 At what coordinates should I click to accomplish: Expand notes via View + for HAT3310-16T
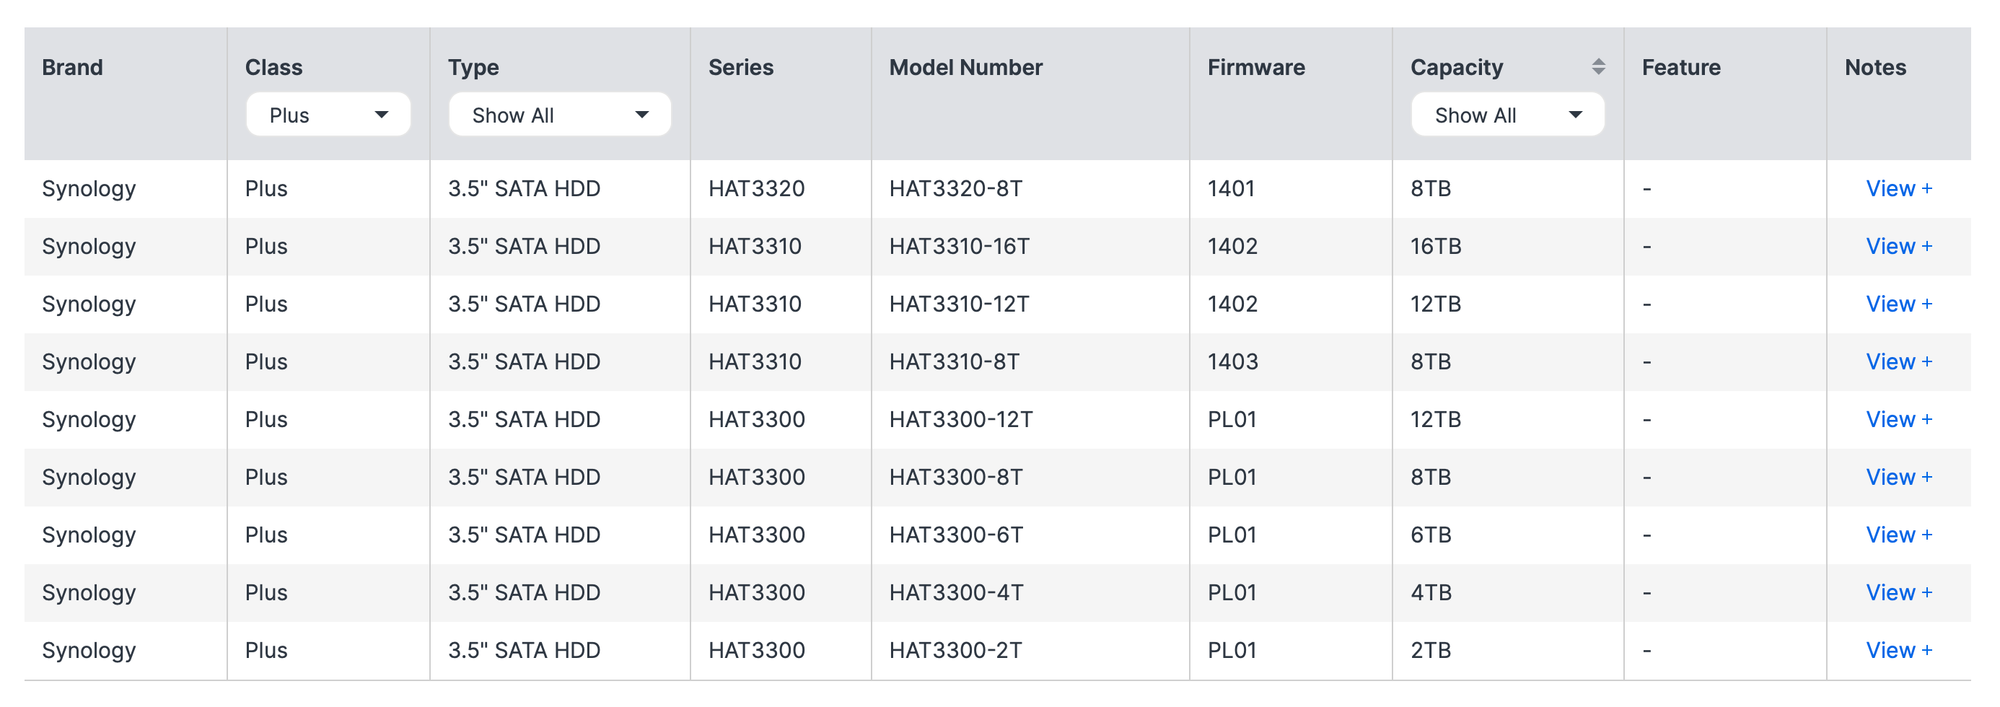click(x=1898, y=247)
